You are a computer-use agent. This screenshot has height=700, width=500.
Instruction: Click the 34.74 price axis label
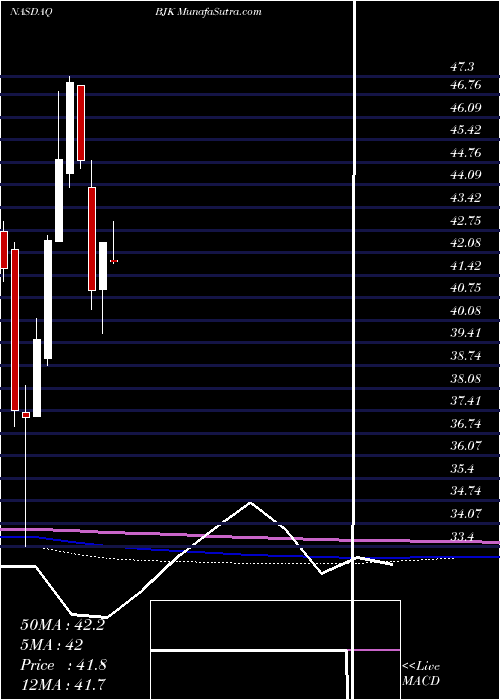coord(465,491)
